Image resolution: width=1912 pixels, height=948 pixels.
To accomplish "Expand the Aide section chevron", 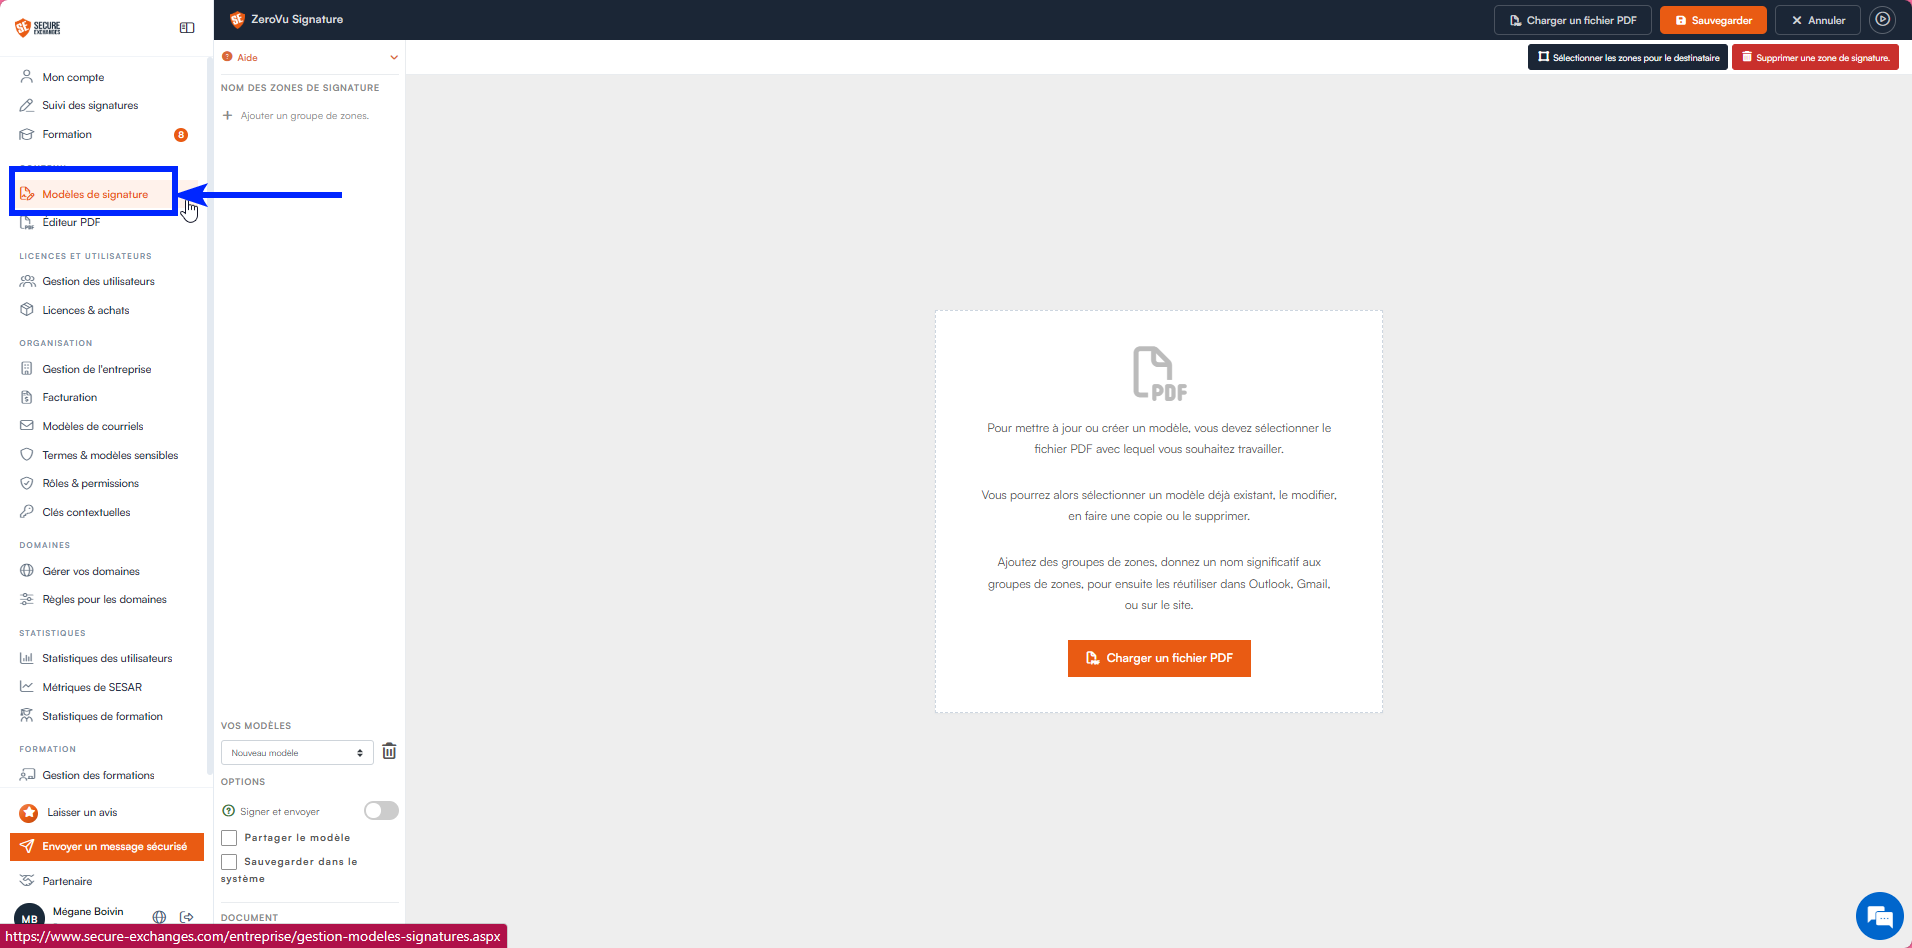I will pos(394,57).
